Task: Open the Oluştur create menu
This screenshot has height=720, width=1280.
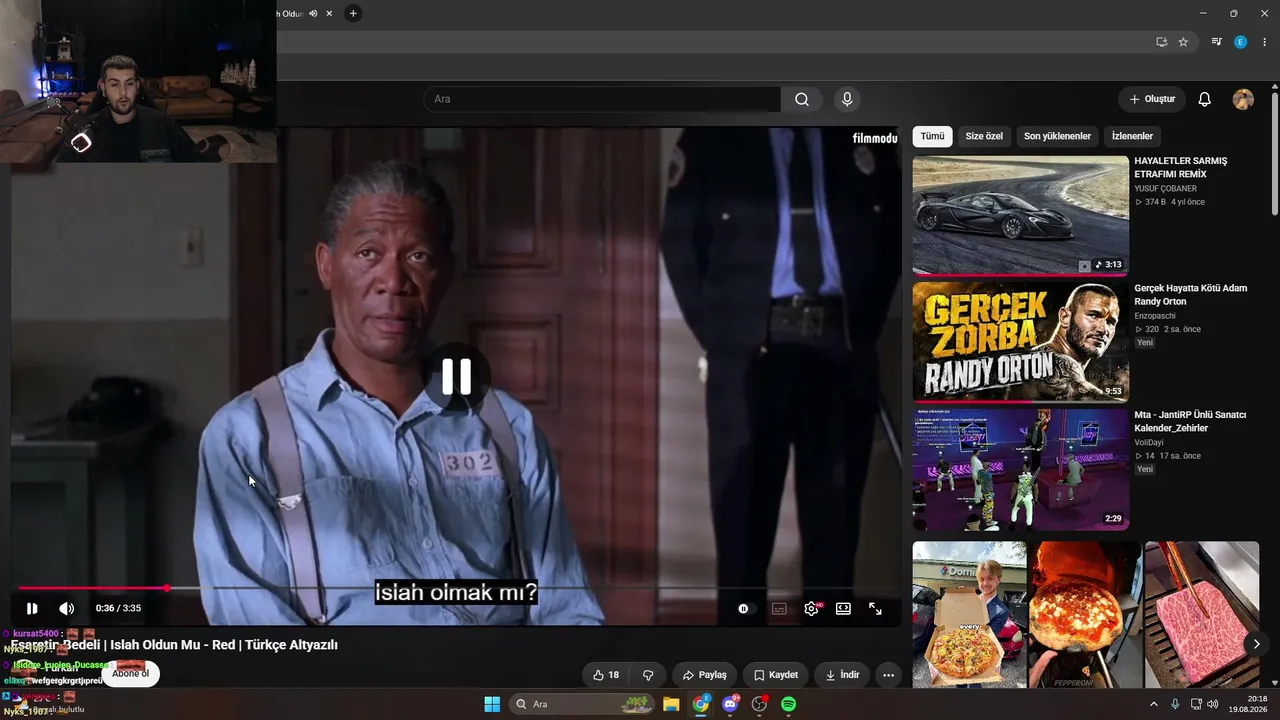Action: point(1152,99)
